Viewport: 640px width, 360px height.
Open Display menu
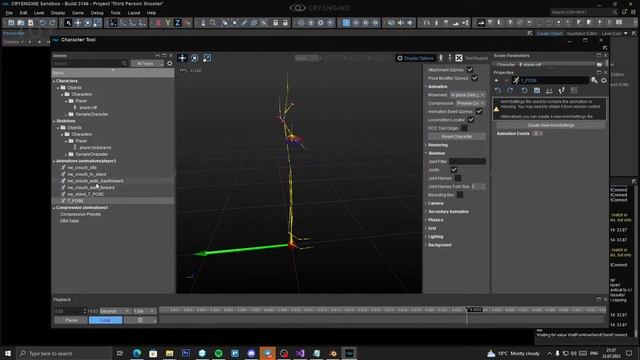click(x=58, y=13)
